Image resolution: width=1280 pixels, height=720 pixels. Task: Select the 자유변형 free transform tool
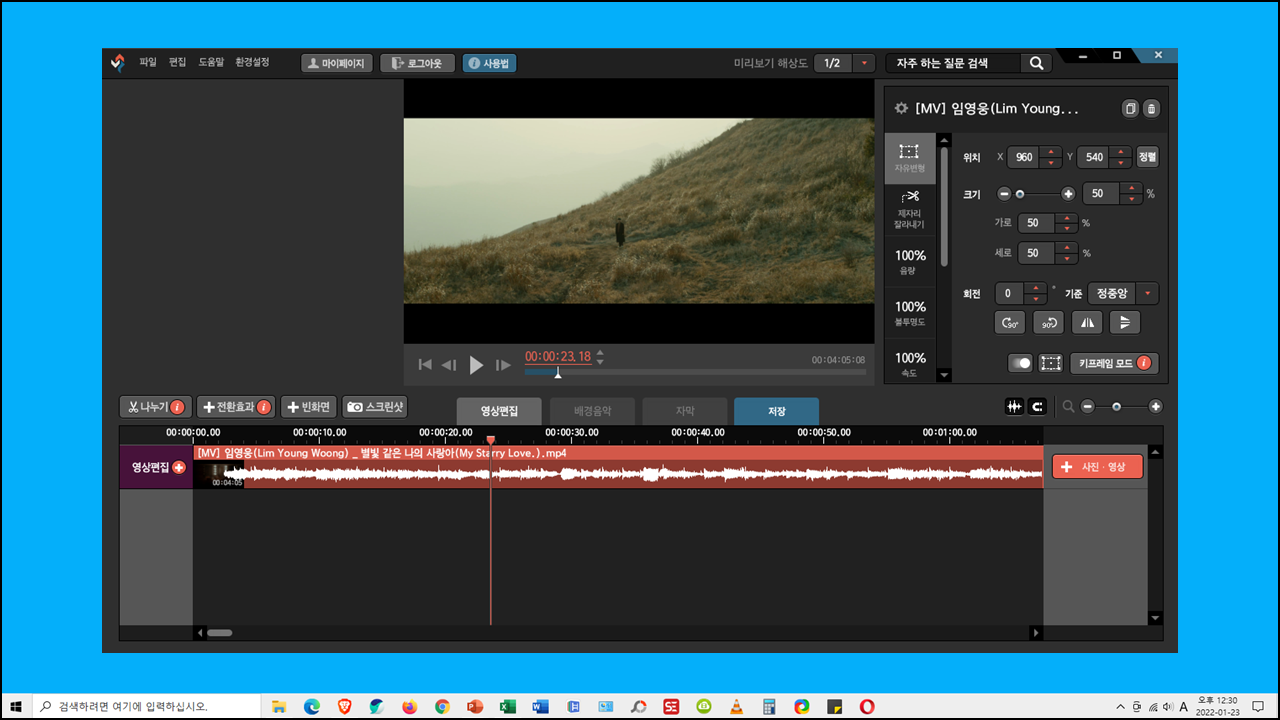[909, 159]
